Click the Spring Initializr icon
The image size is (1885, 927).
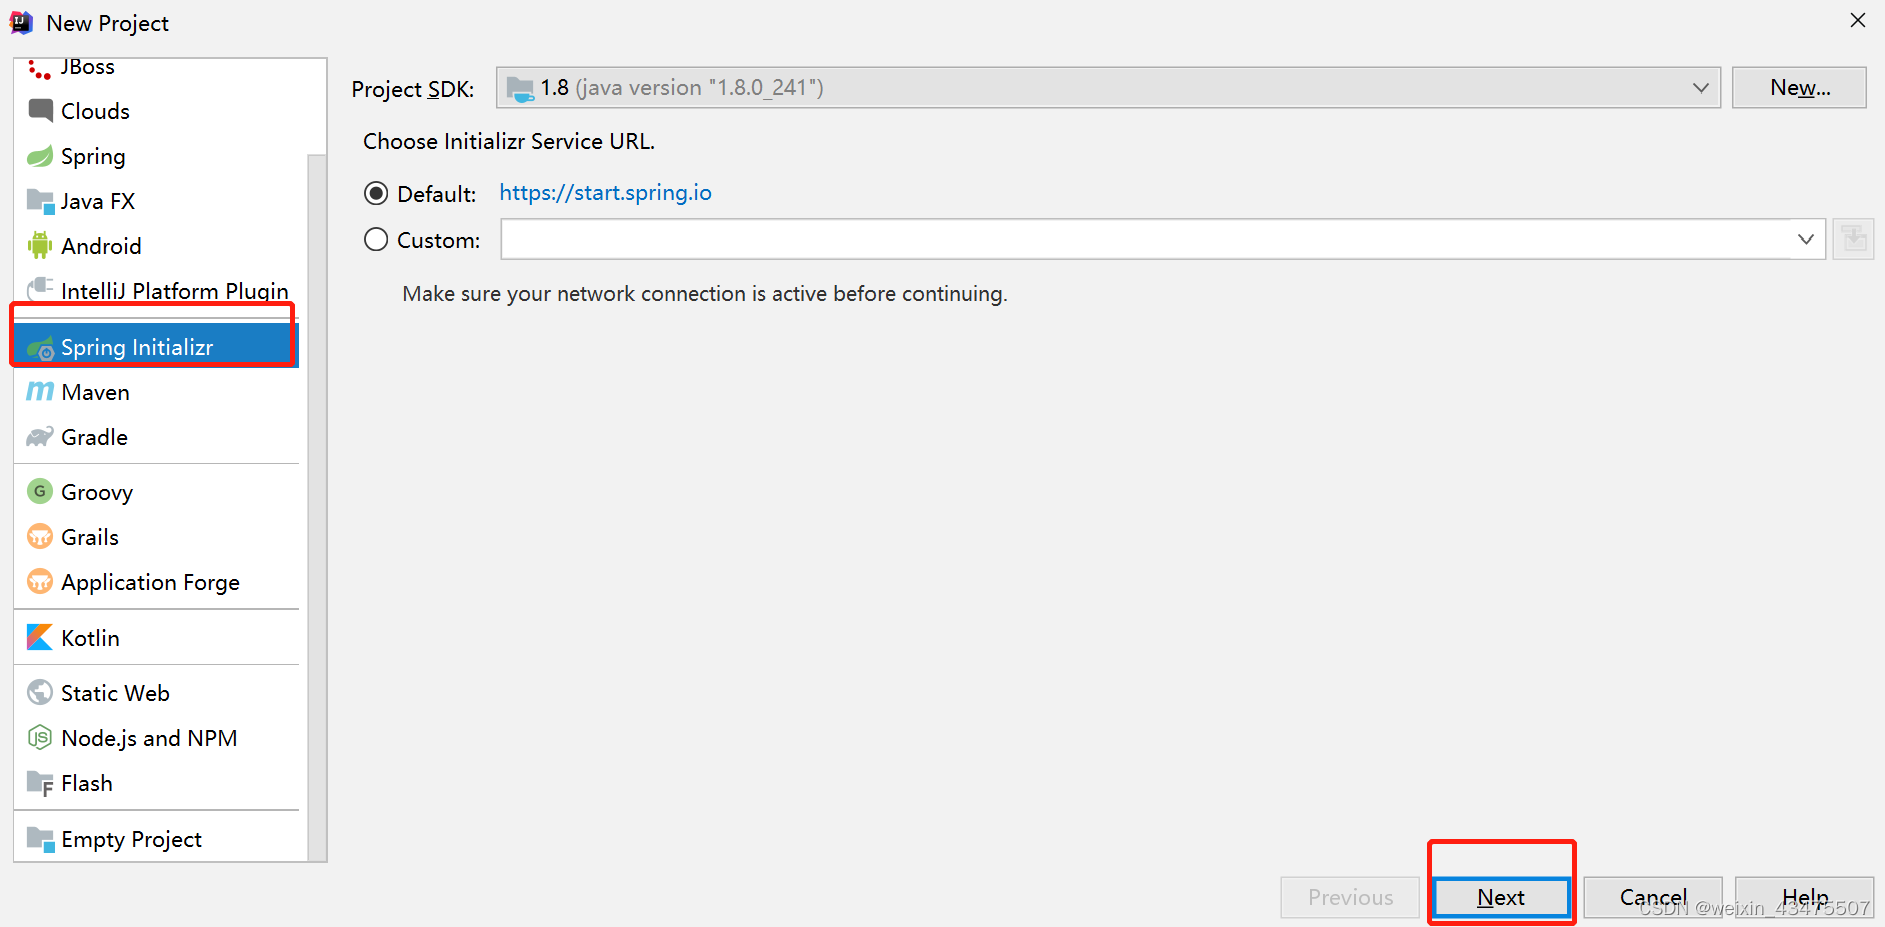40,348
